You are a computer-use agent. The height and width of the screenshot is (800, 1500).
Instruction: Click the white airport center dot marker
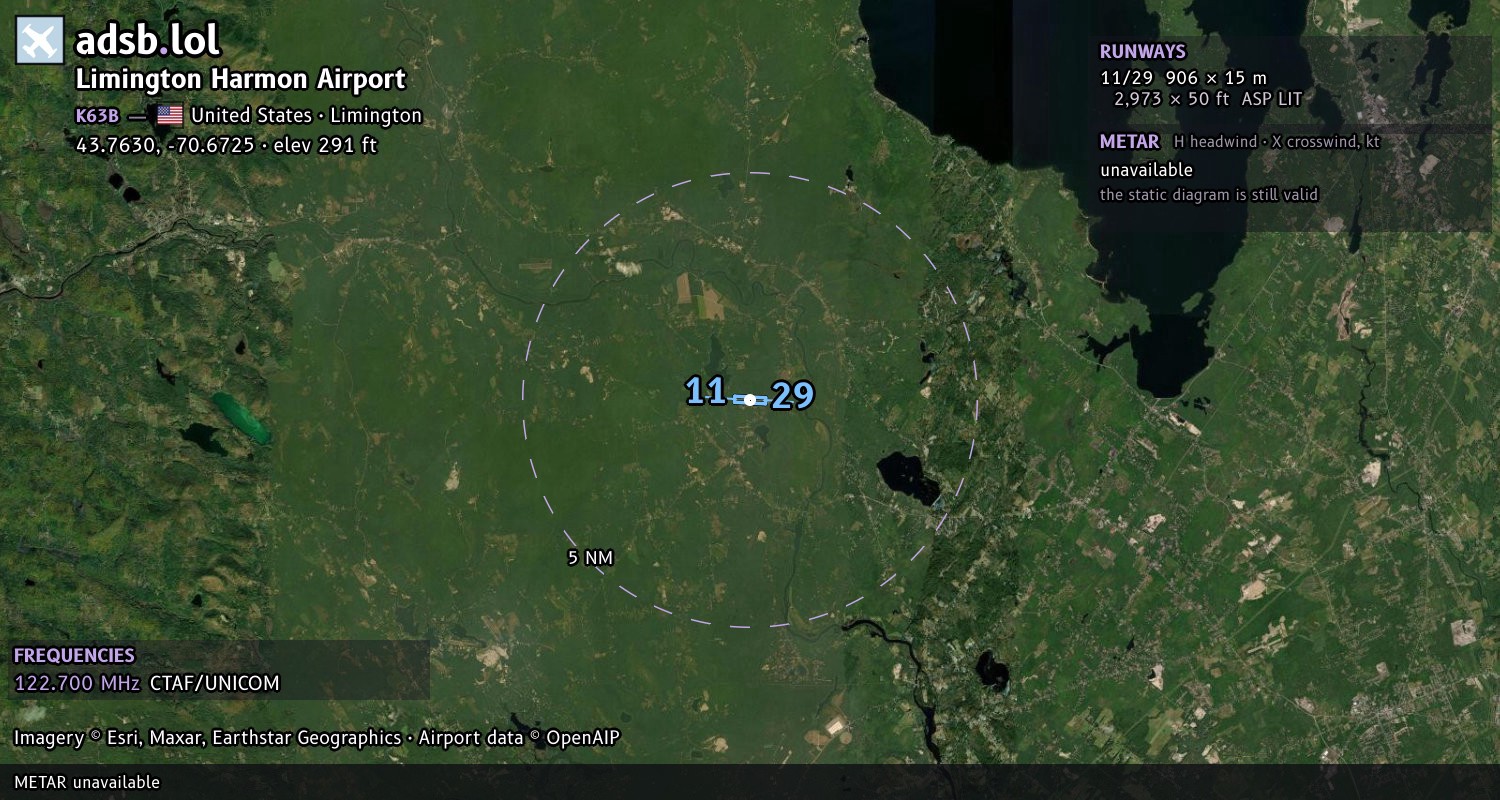point(750,400)
